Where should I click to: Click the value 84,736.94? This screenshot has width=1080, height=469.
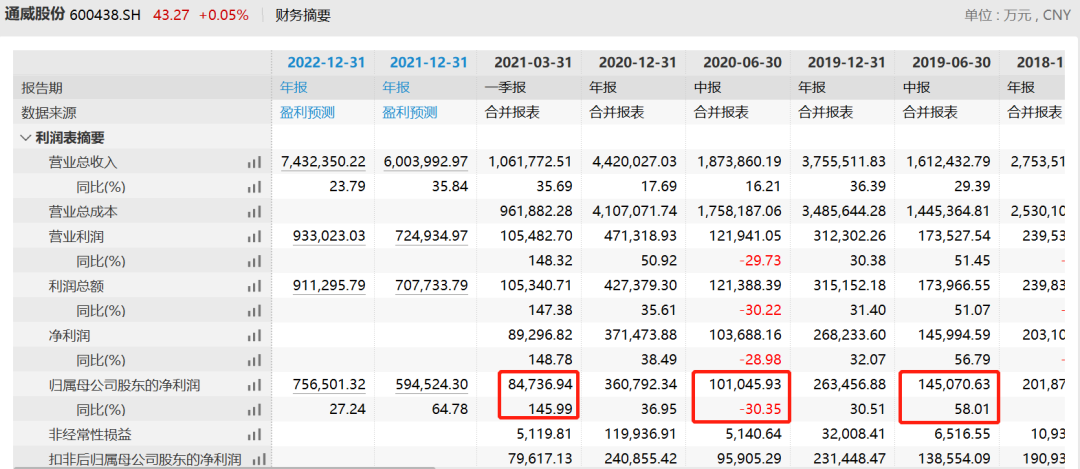tap(540, 386)
